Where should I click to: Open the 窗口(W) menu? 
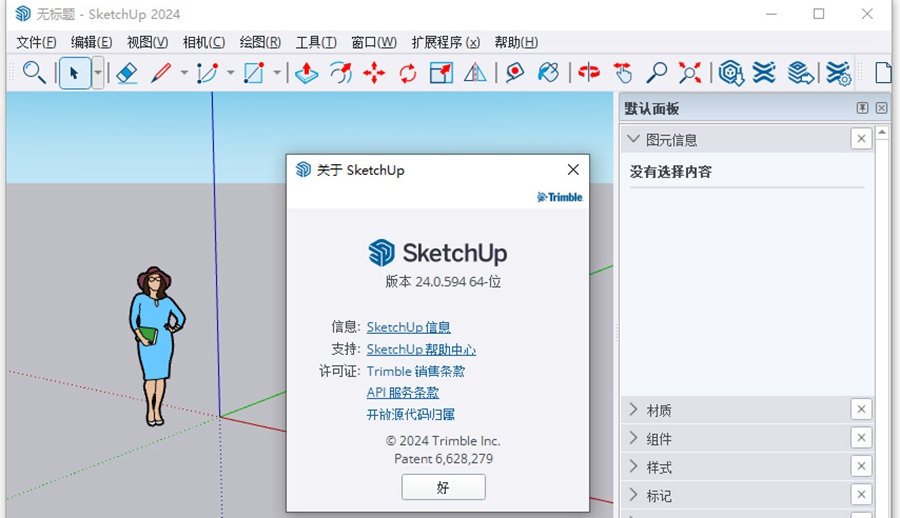374,42
